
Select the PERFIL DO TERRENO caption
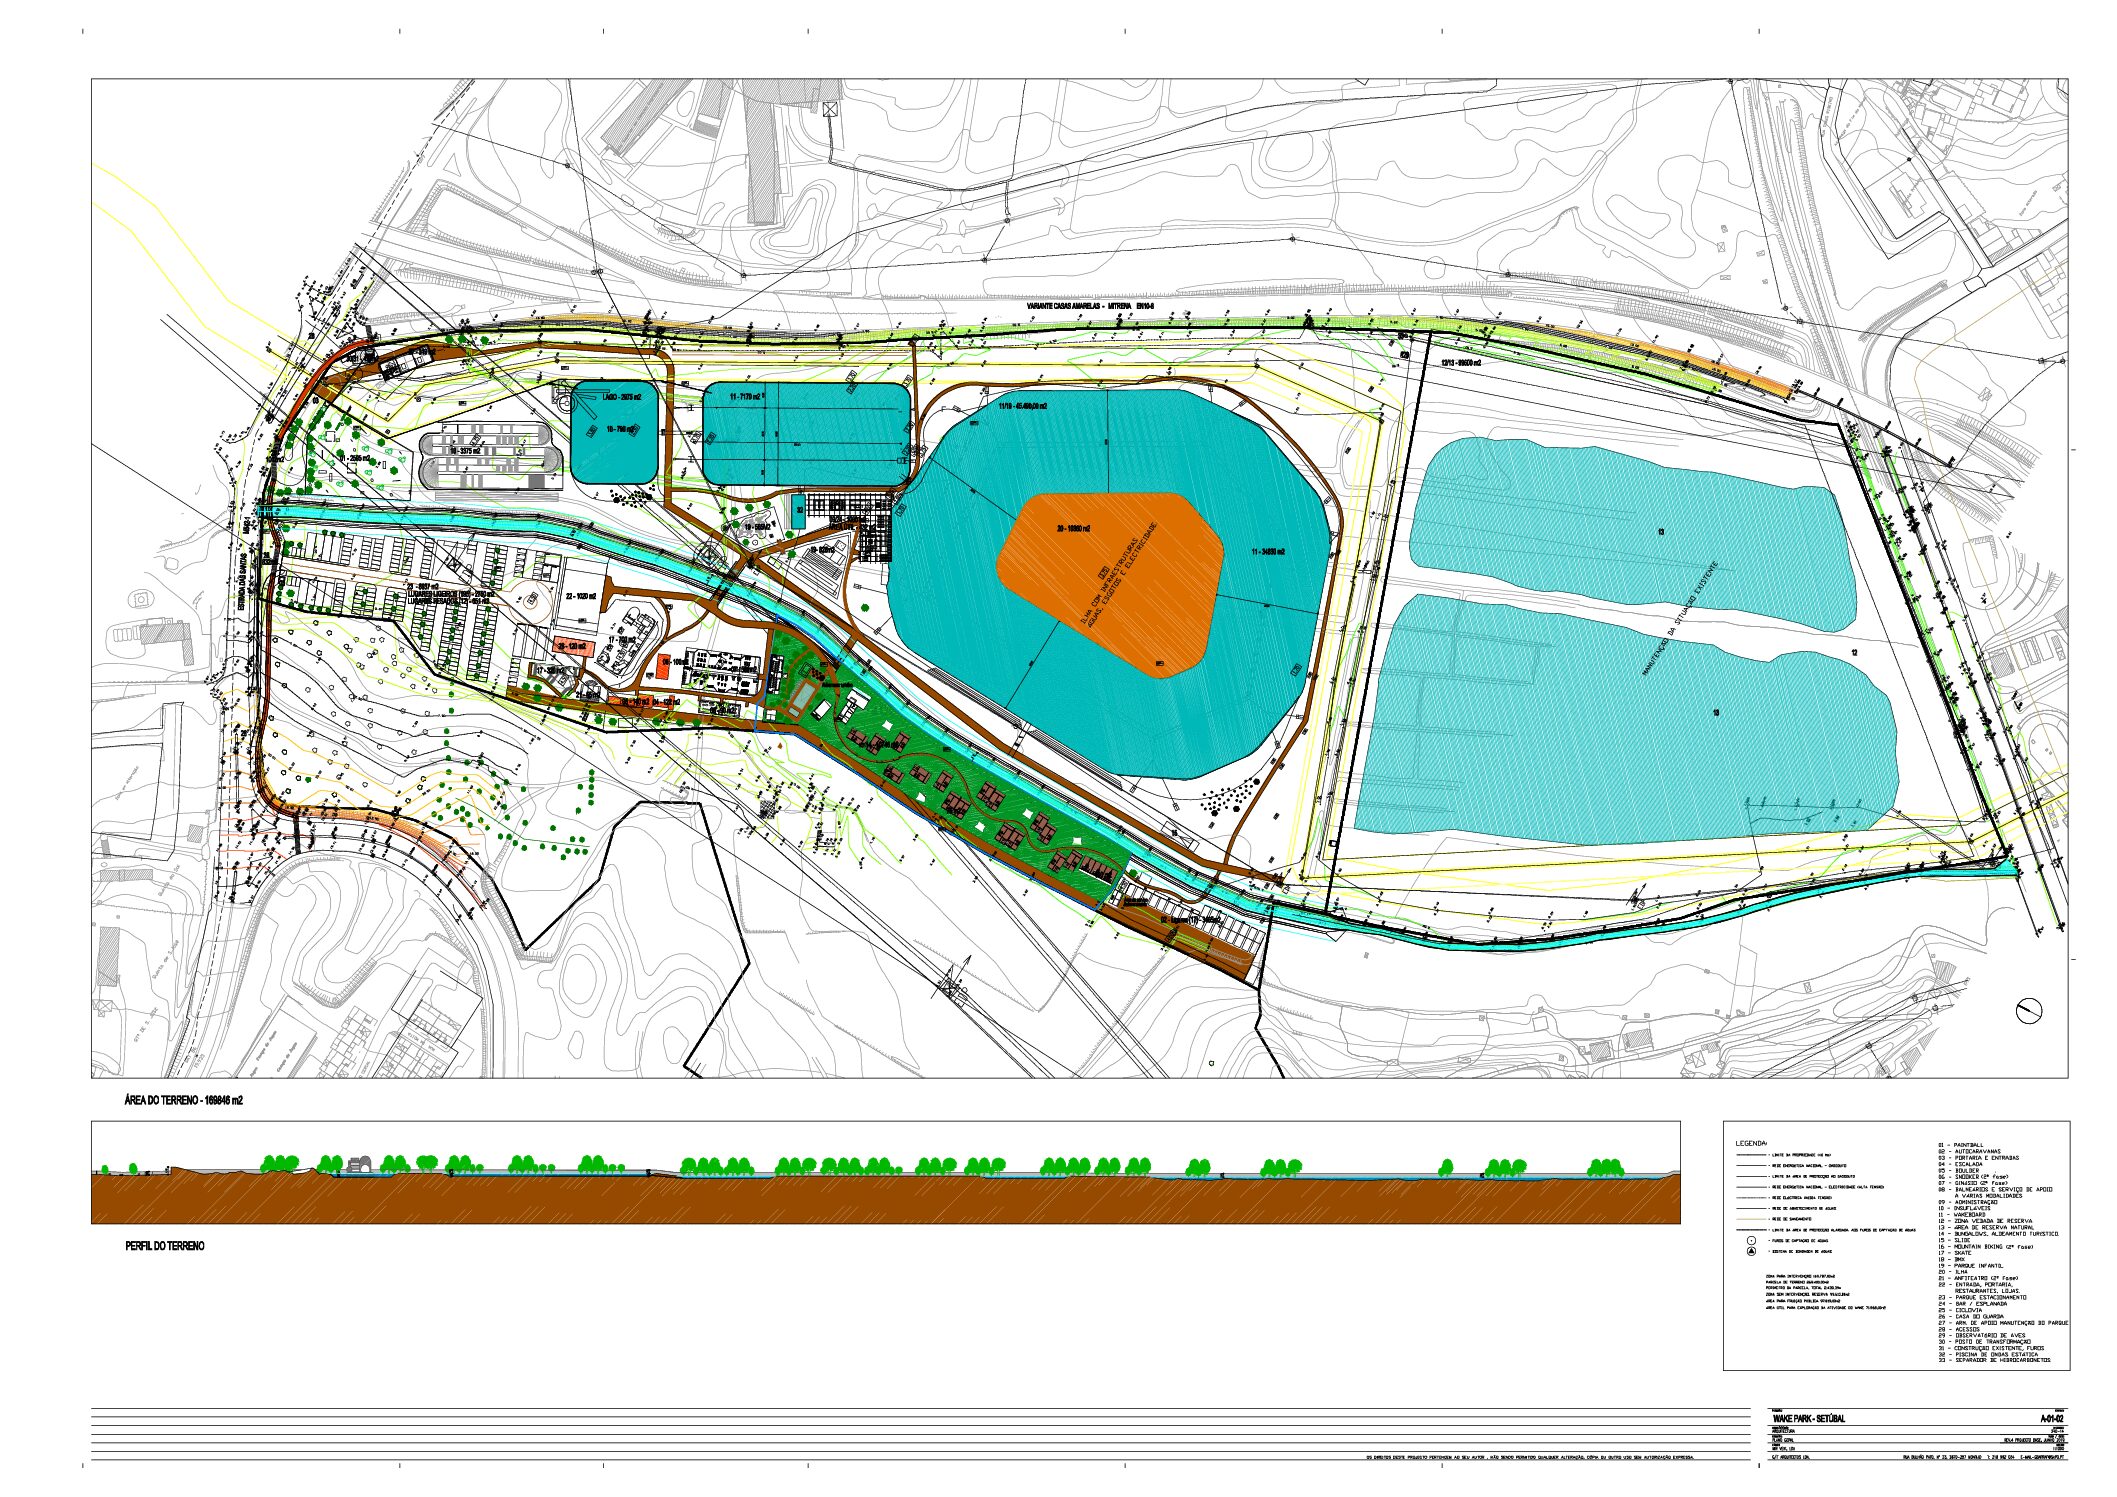pos(165,1246)
